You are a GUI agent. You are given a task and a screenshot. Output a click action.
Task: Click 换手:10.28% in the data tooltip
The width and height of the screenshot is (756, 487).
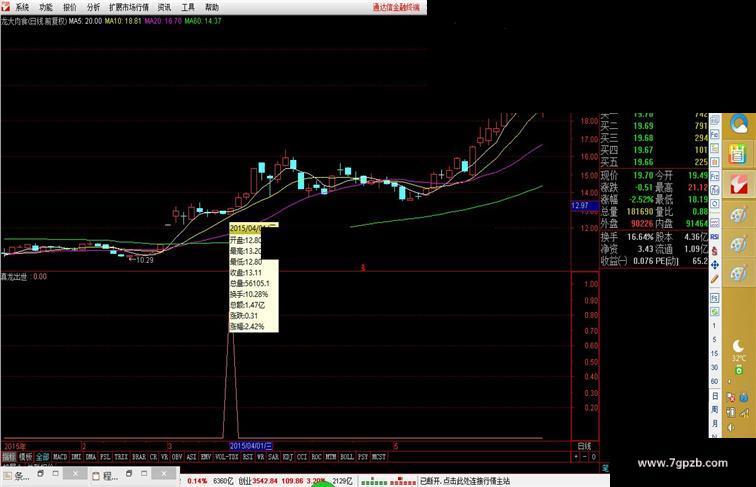coord(249,294)
